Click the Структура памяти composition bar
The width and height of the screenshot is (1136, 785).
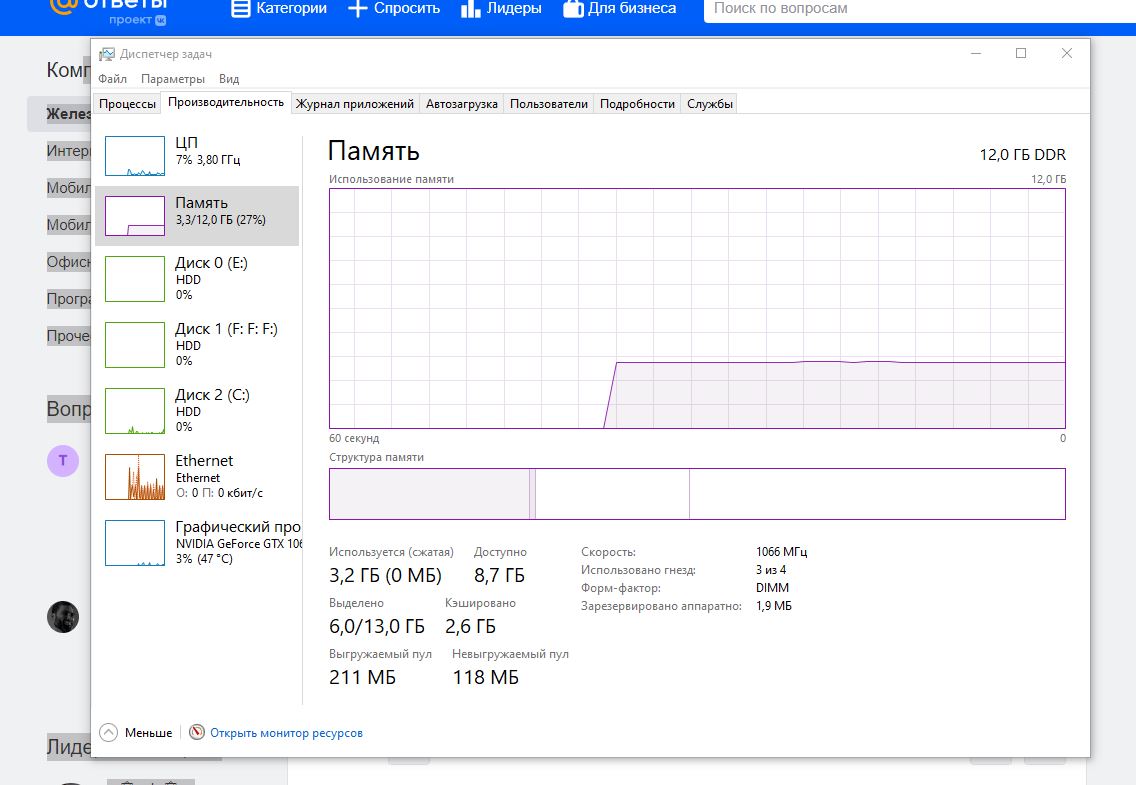click(x=697, y=494)
